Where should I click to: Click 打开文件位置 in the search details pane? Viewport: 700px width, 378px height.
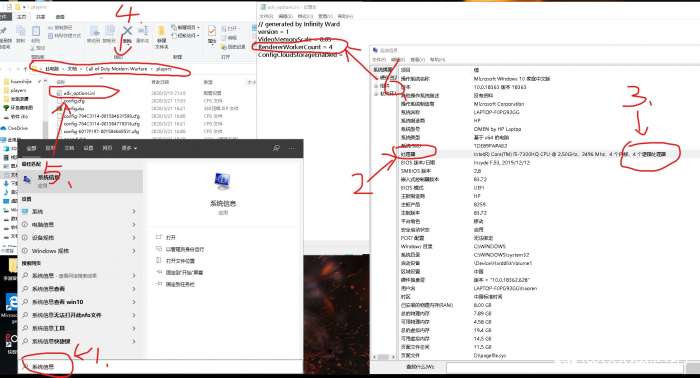tap(180, 261)
